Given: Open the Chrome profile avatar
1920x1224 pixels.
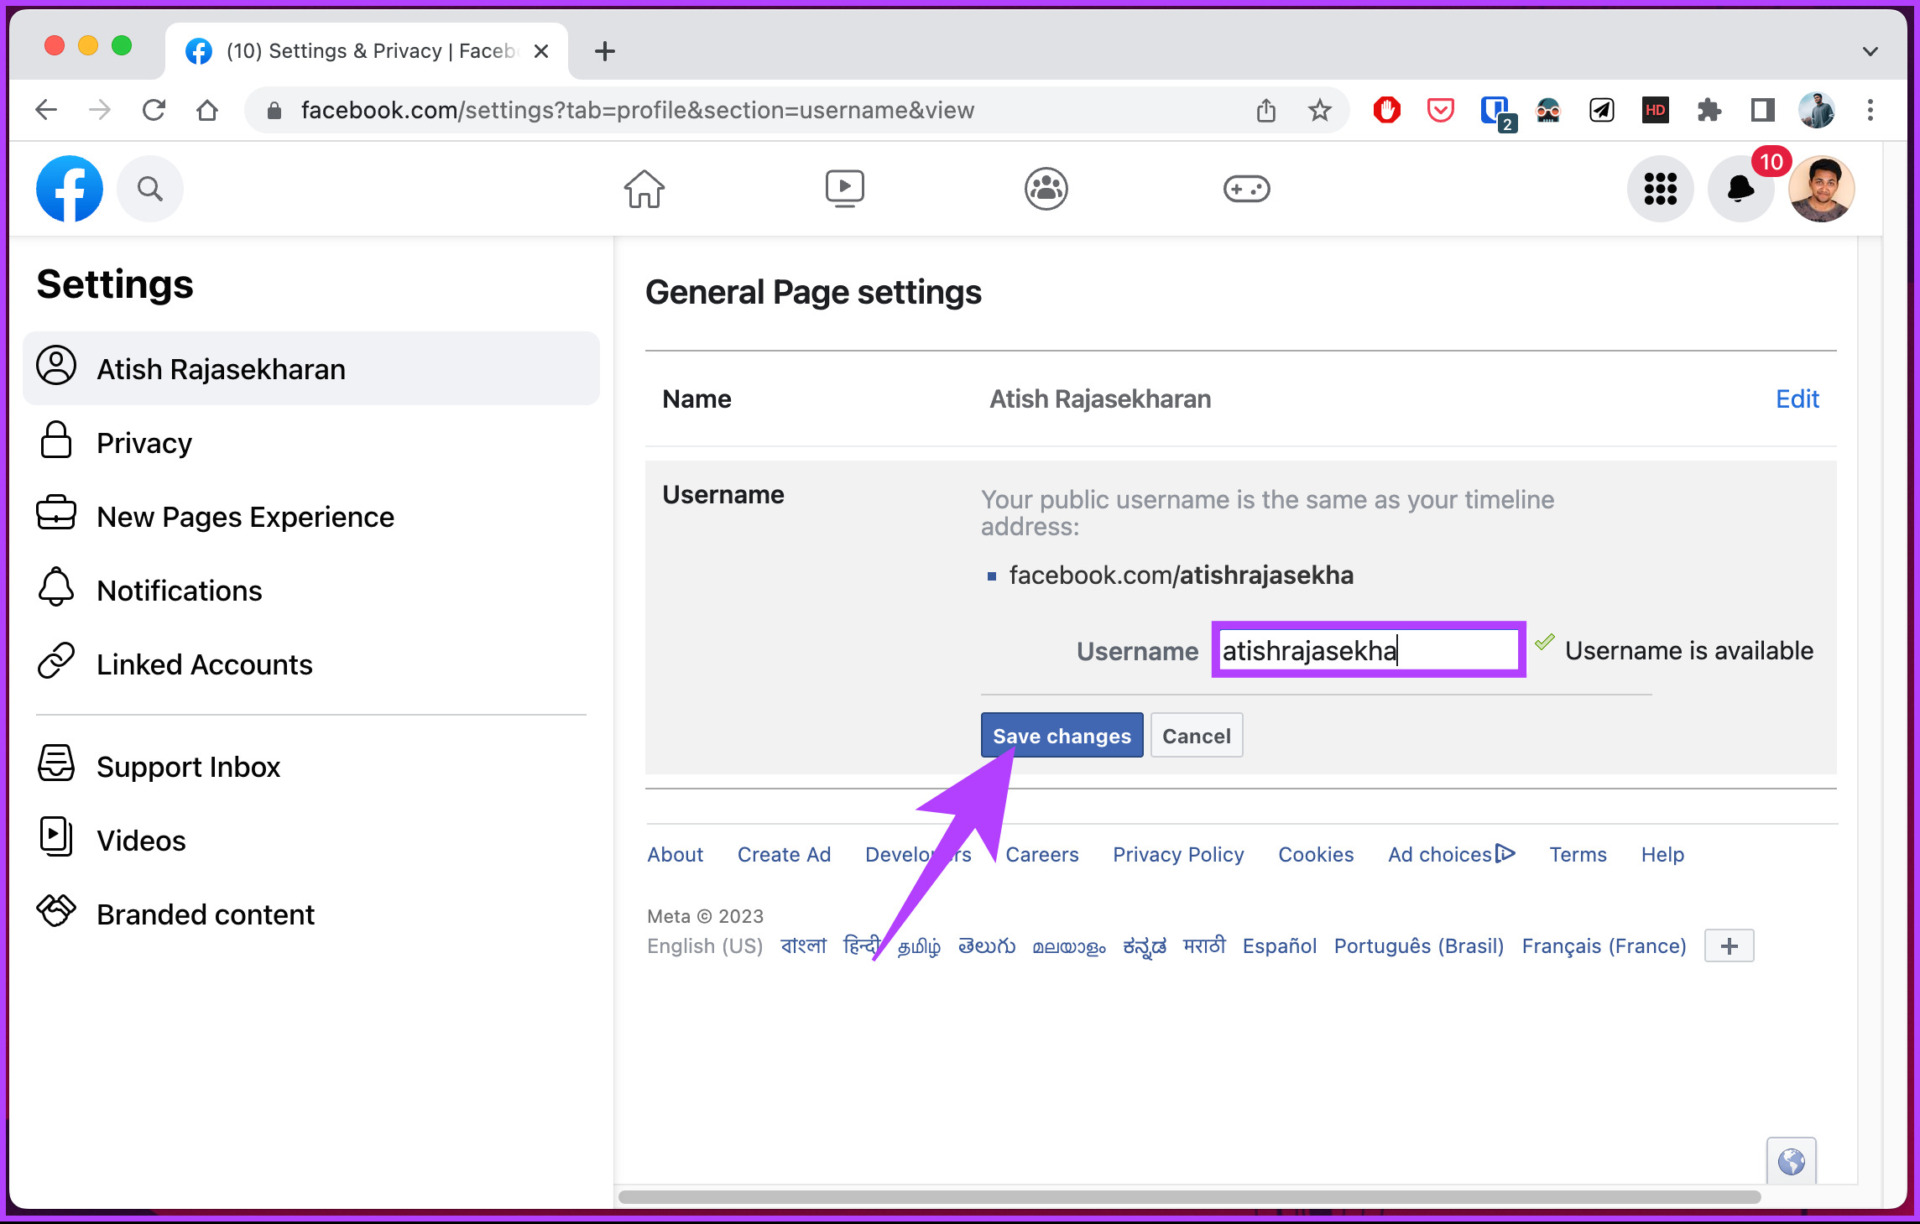Looking at the screenshot, I should (x=1816, y=110).
